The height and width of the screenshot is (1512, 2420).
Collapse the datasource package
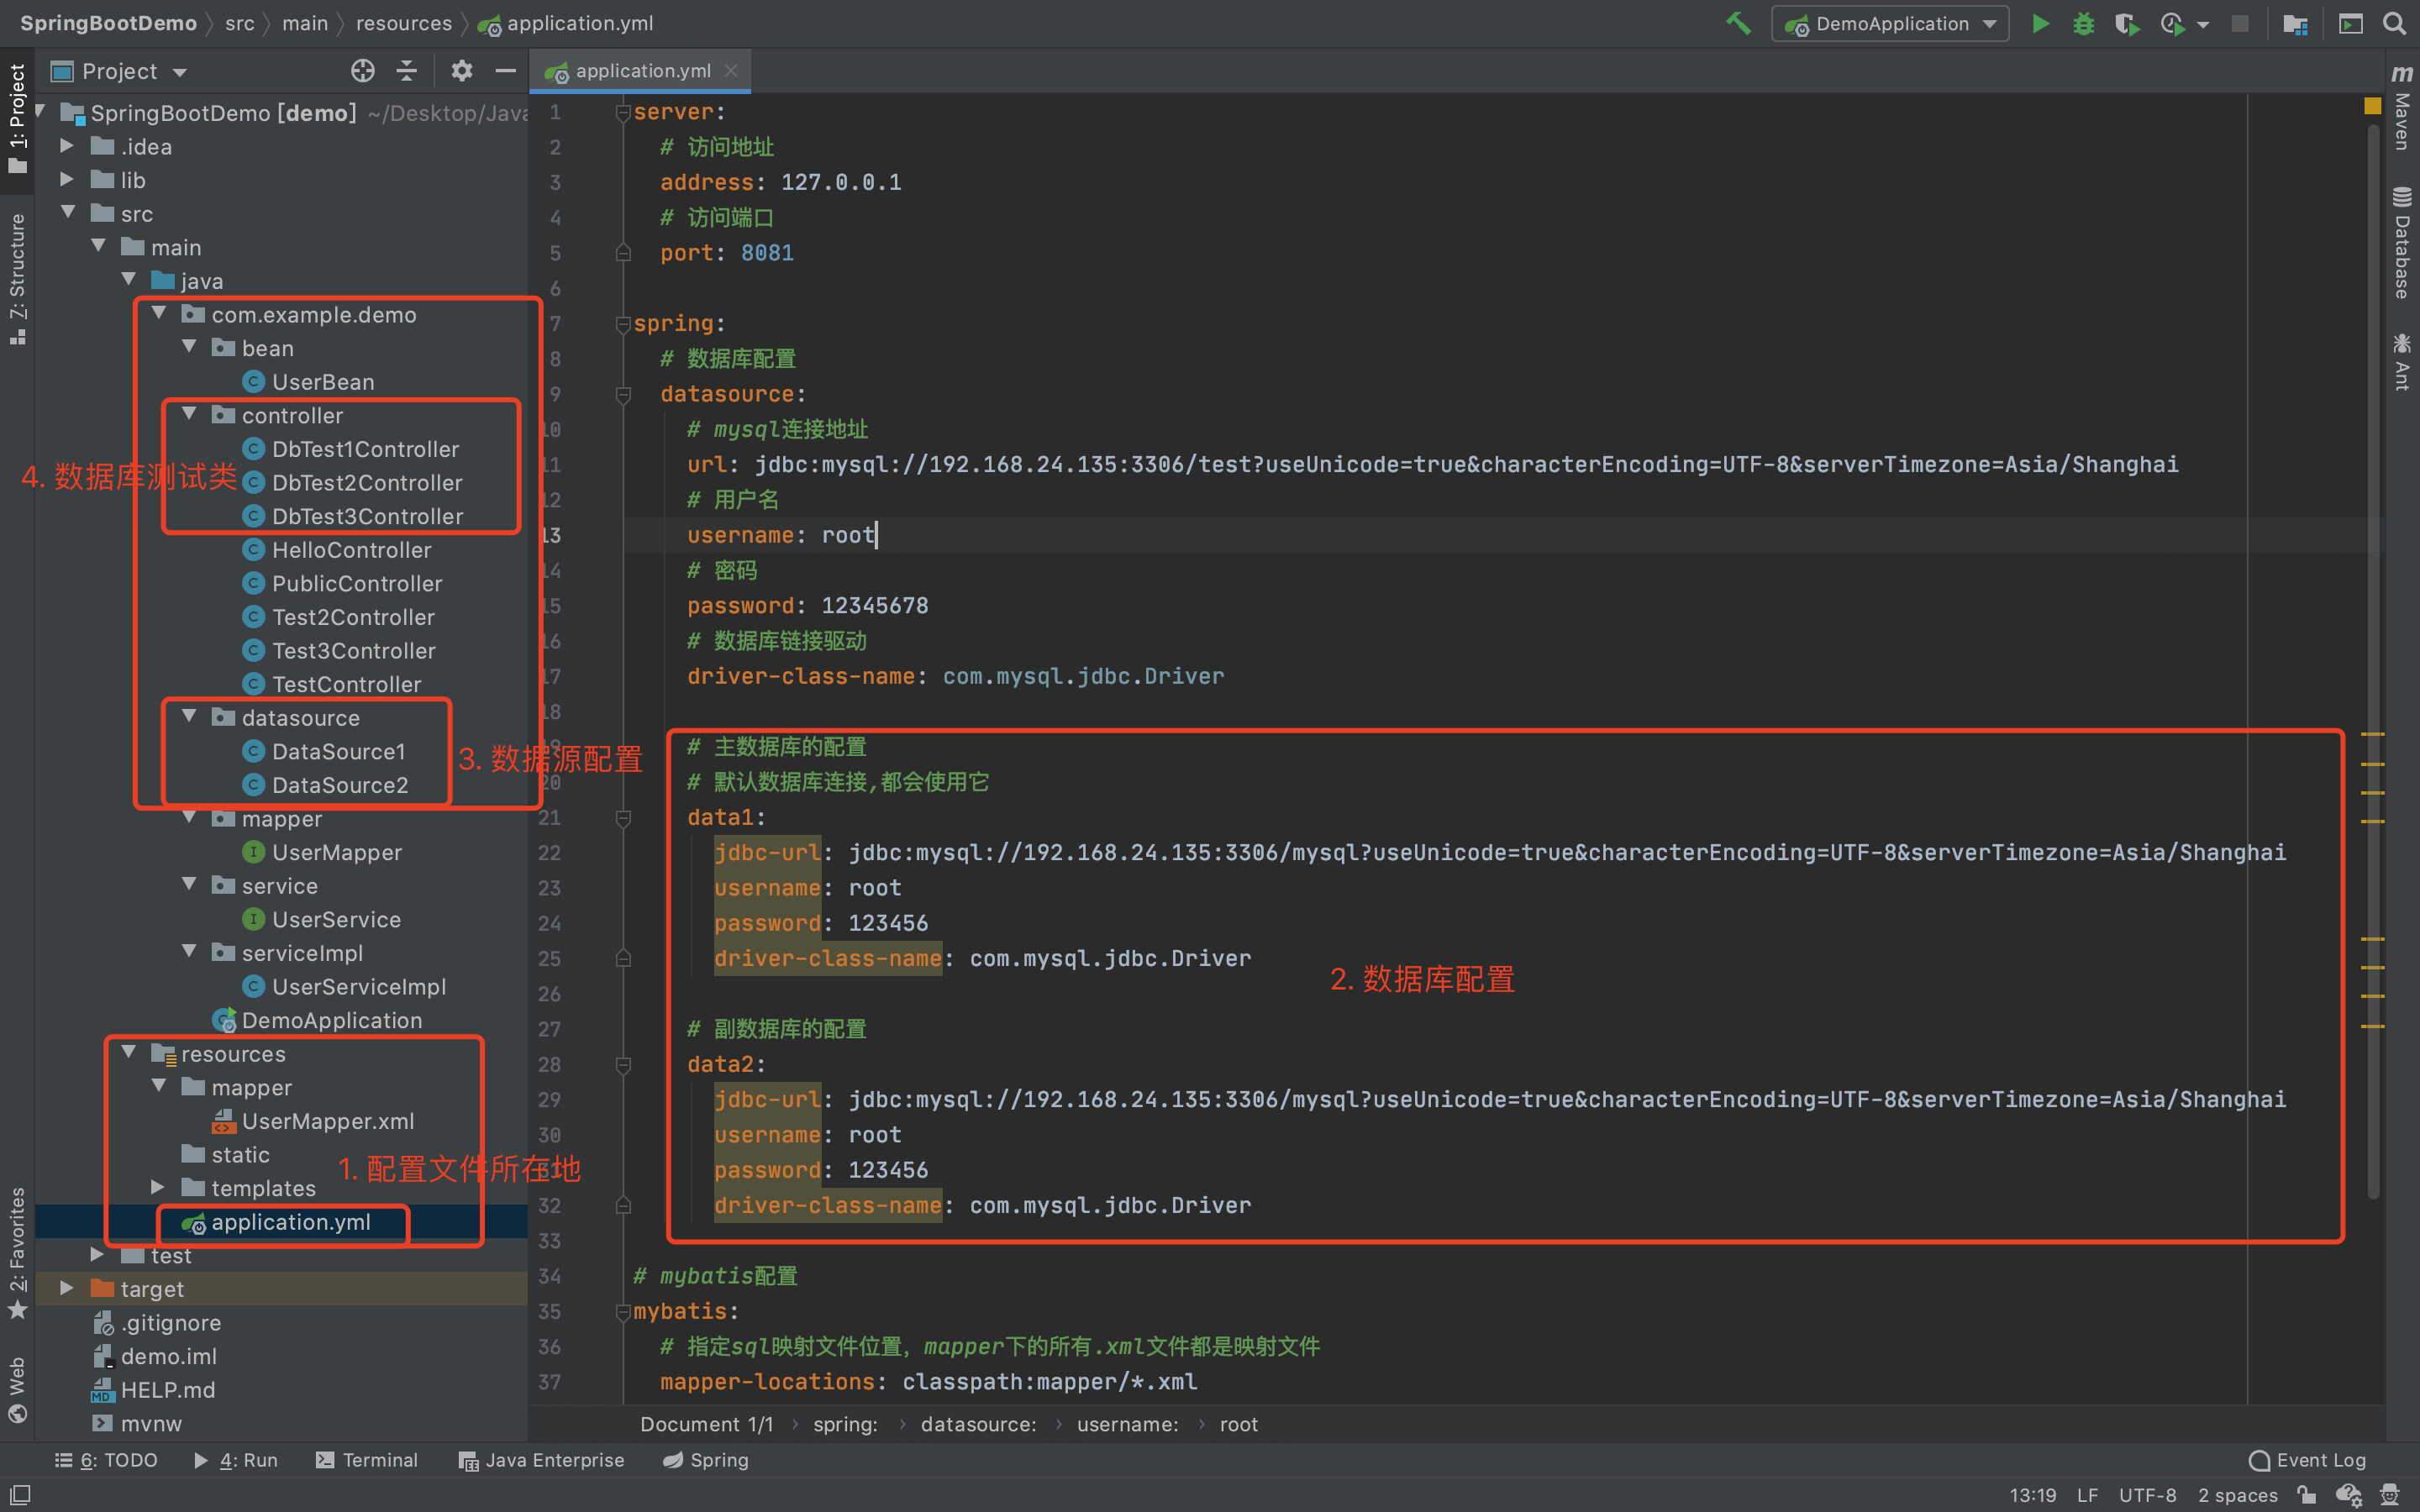(189, 717)
